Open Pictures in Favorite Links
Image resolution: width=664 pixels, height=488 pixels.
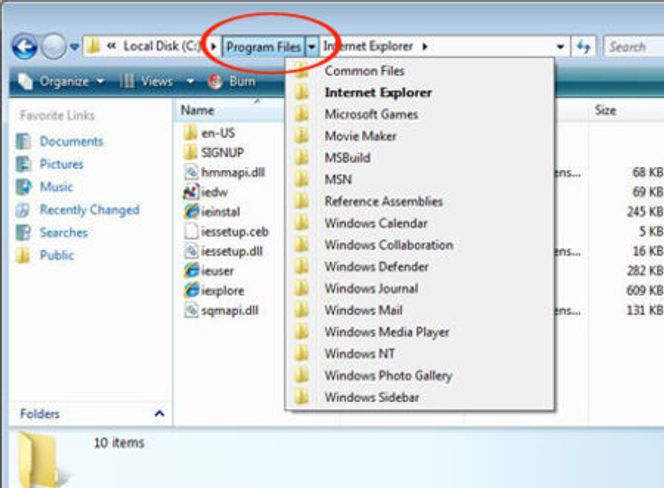61,164
